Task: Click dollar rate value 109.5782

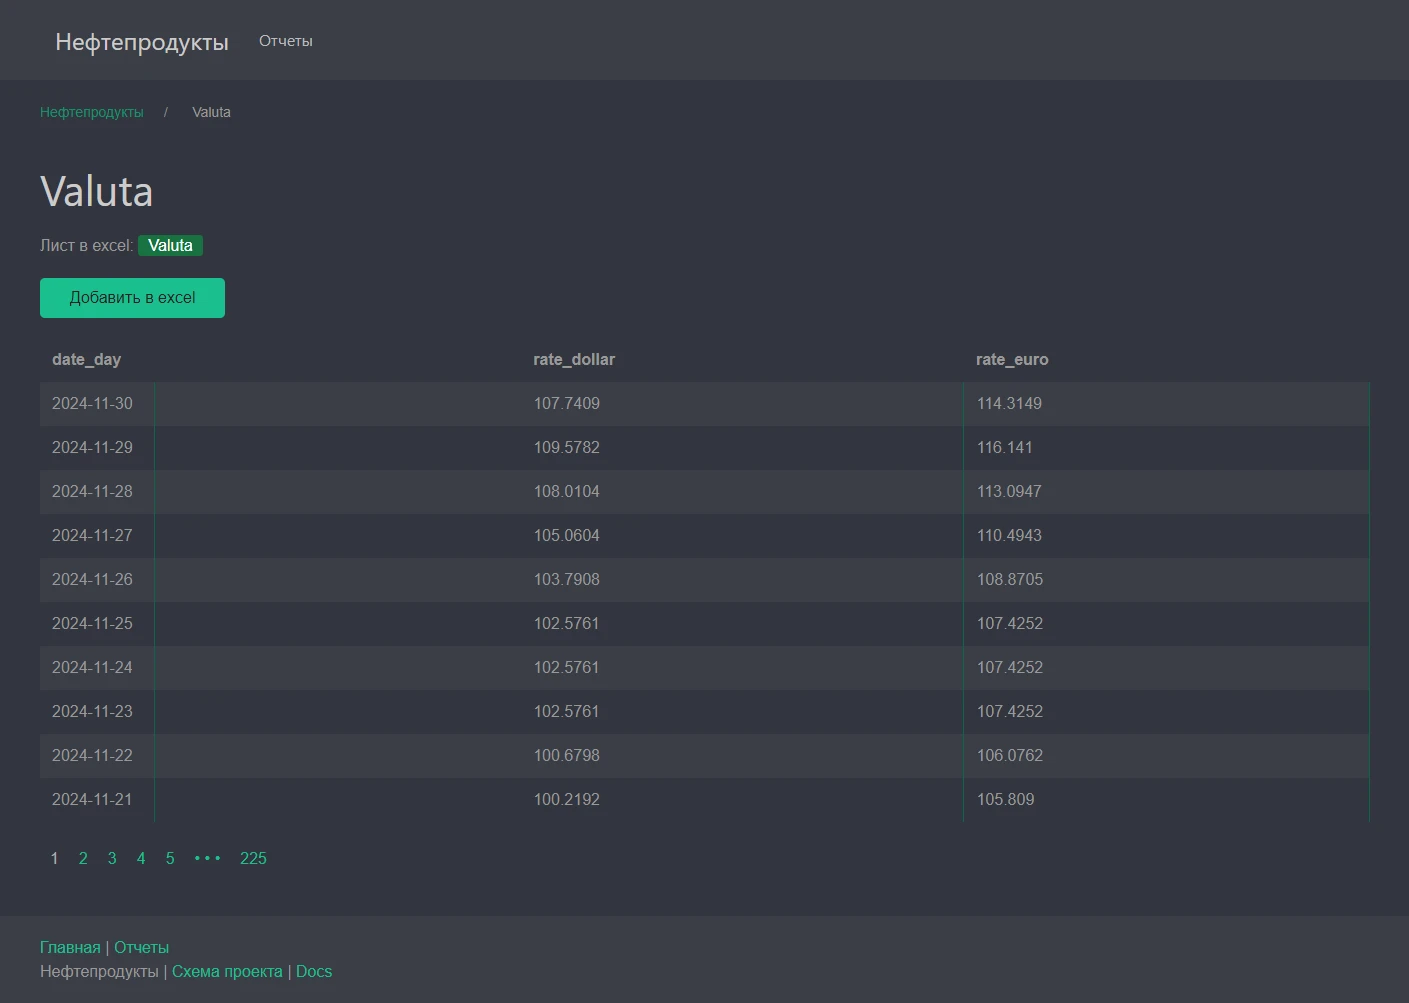Action: [x=566, y=448]
